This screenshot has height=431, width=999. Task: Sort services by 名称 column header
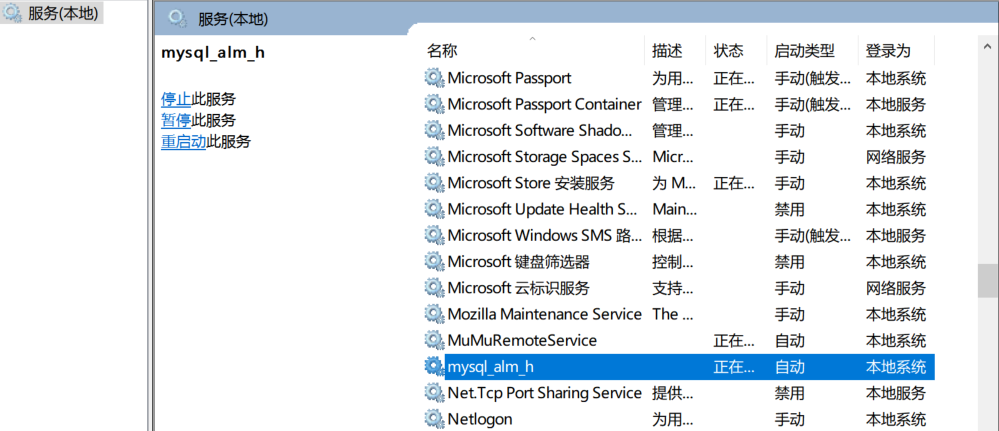point(534,50)
